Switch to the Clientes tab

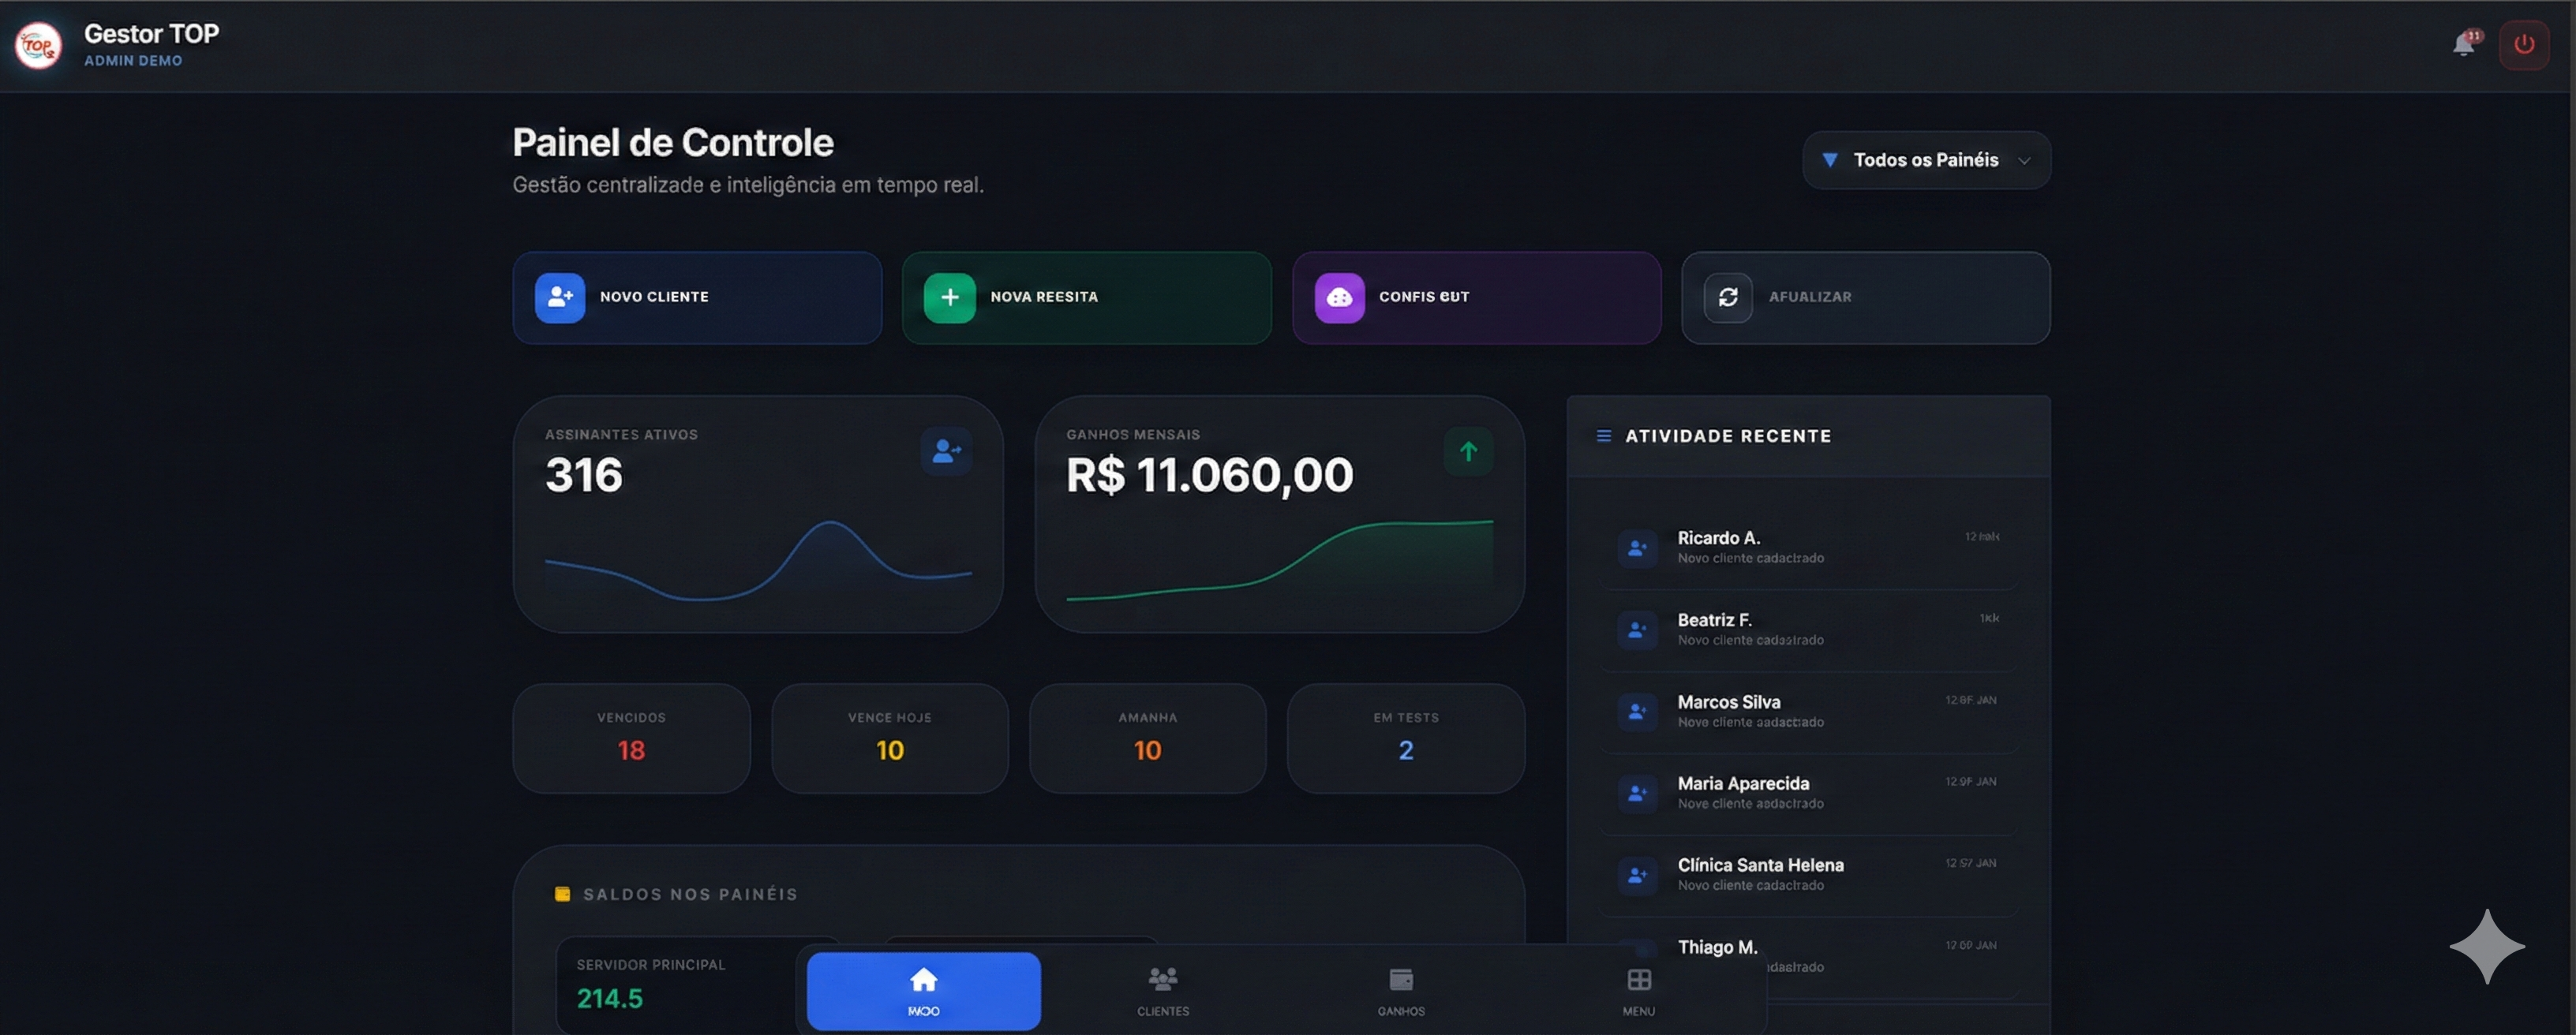1162,990
